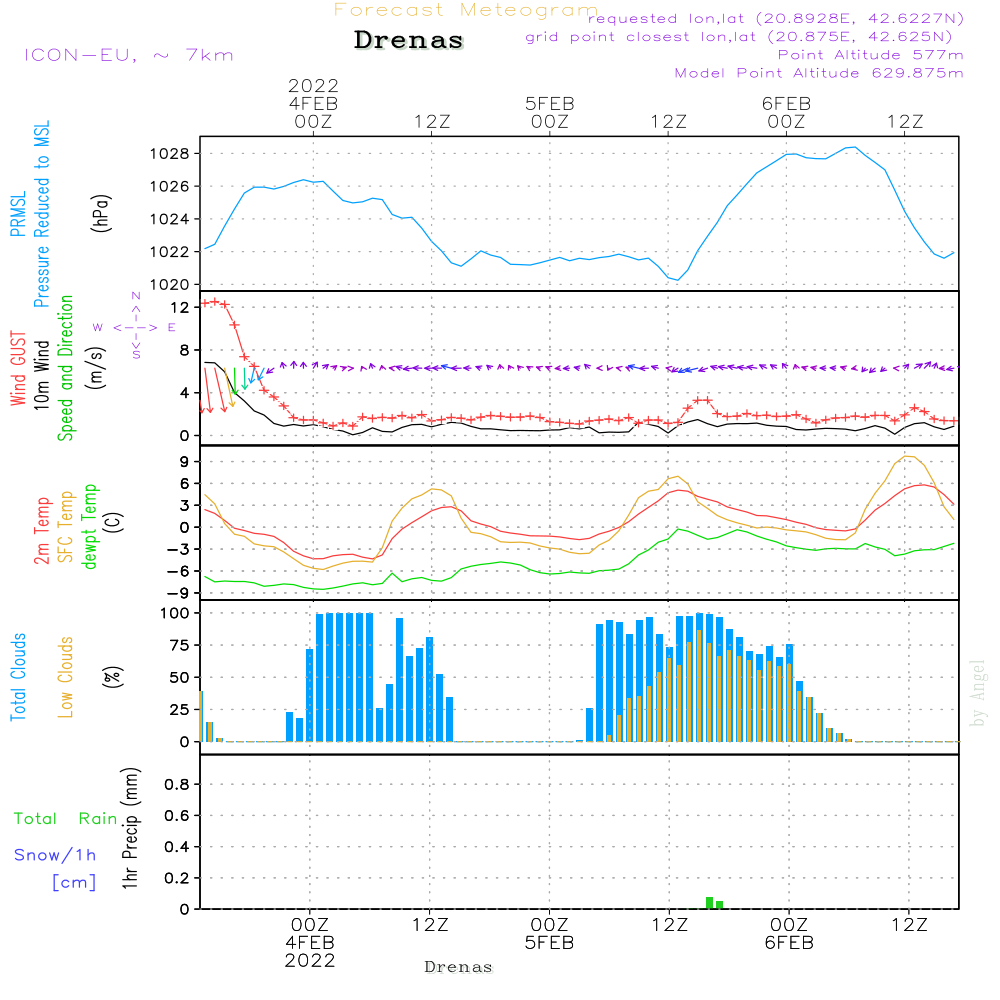This screenshot has width=1000, height=1000.
Task: Click the 25 value on cloud axis
Action: 180,710
